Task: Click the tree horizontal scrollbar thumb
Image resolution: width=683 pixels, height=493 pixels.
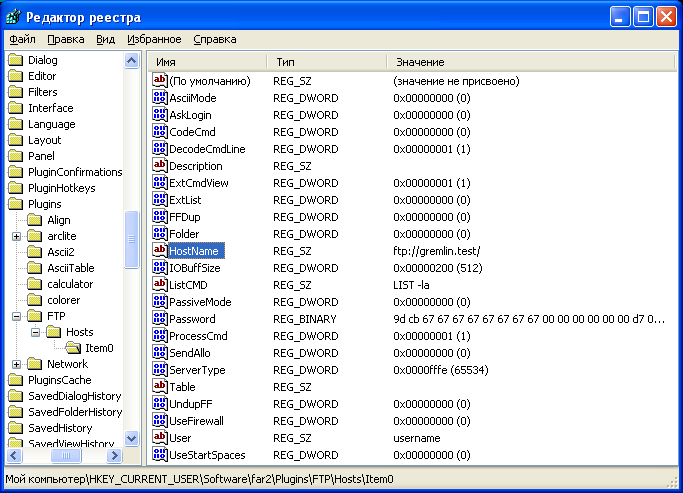Action: [66, 456]
